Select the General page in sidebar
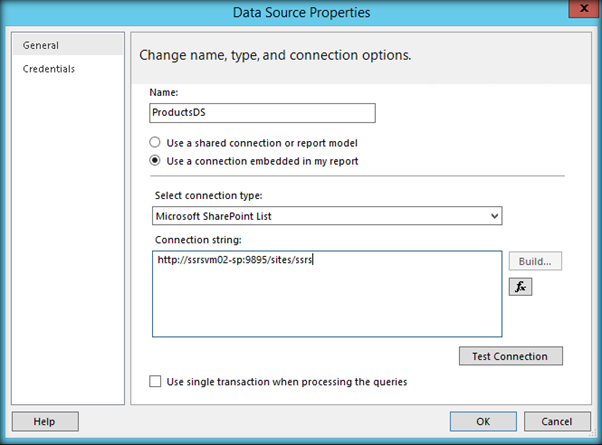 point(41,46)
